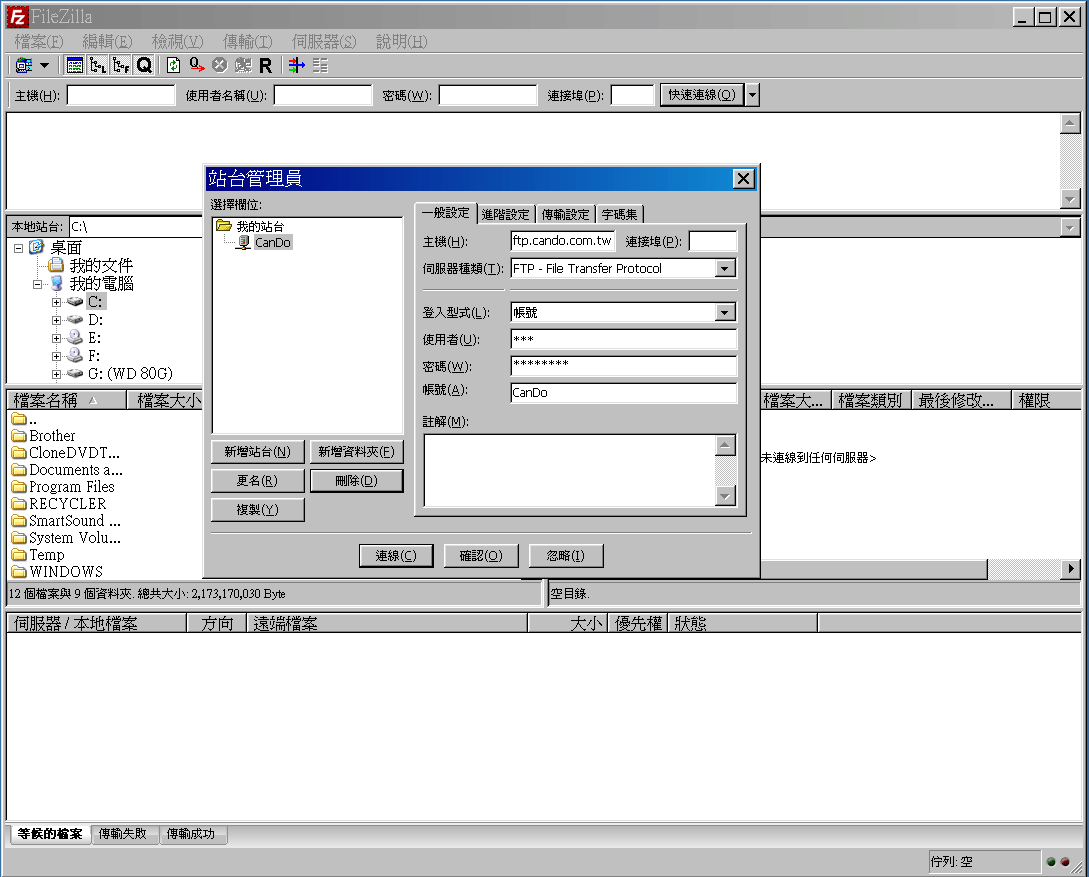Click the 刪除(D) button
Screen dimensions: 1089x877
pyautogui.click(x=356, y=481)
